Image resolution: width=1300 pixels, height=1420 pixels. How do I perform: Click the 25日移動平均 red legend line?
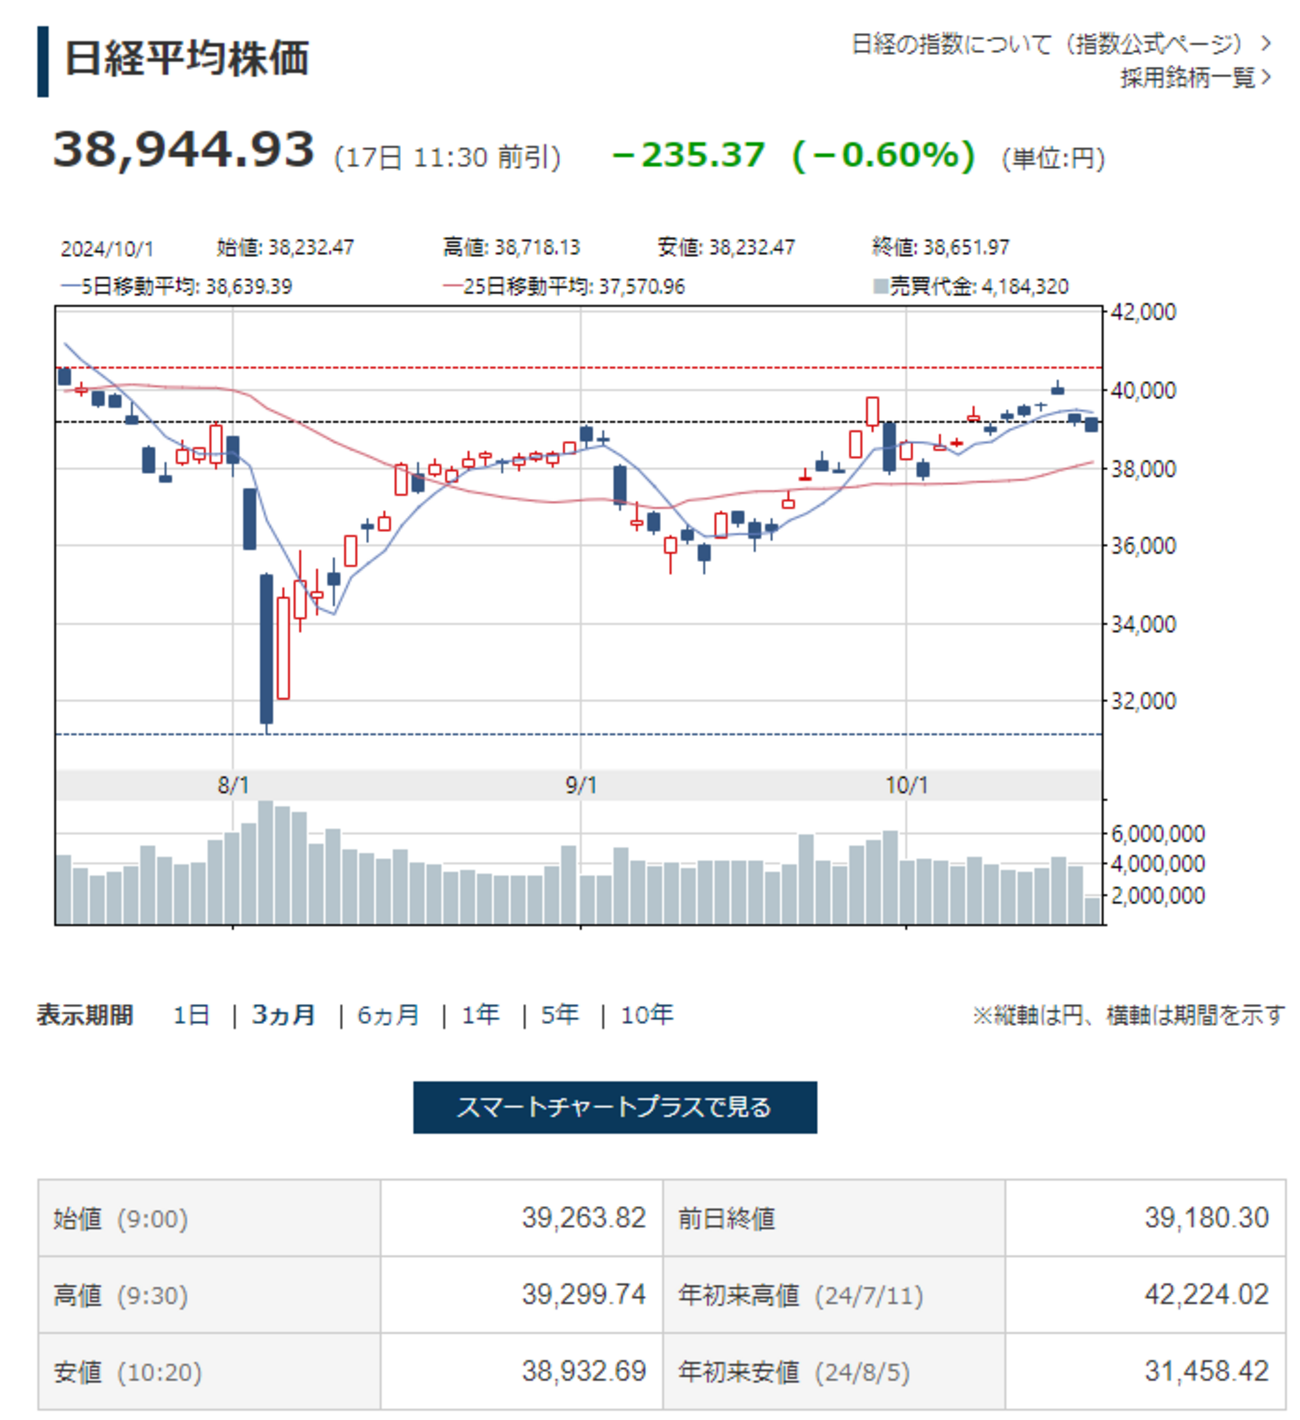(452, 287)
